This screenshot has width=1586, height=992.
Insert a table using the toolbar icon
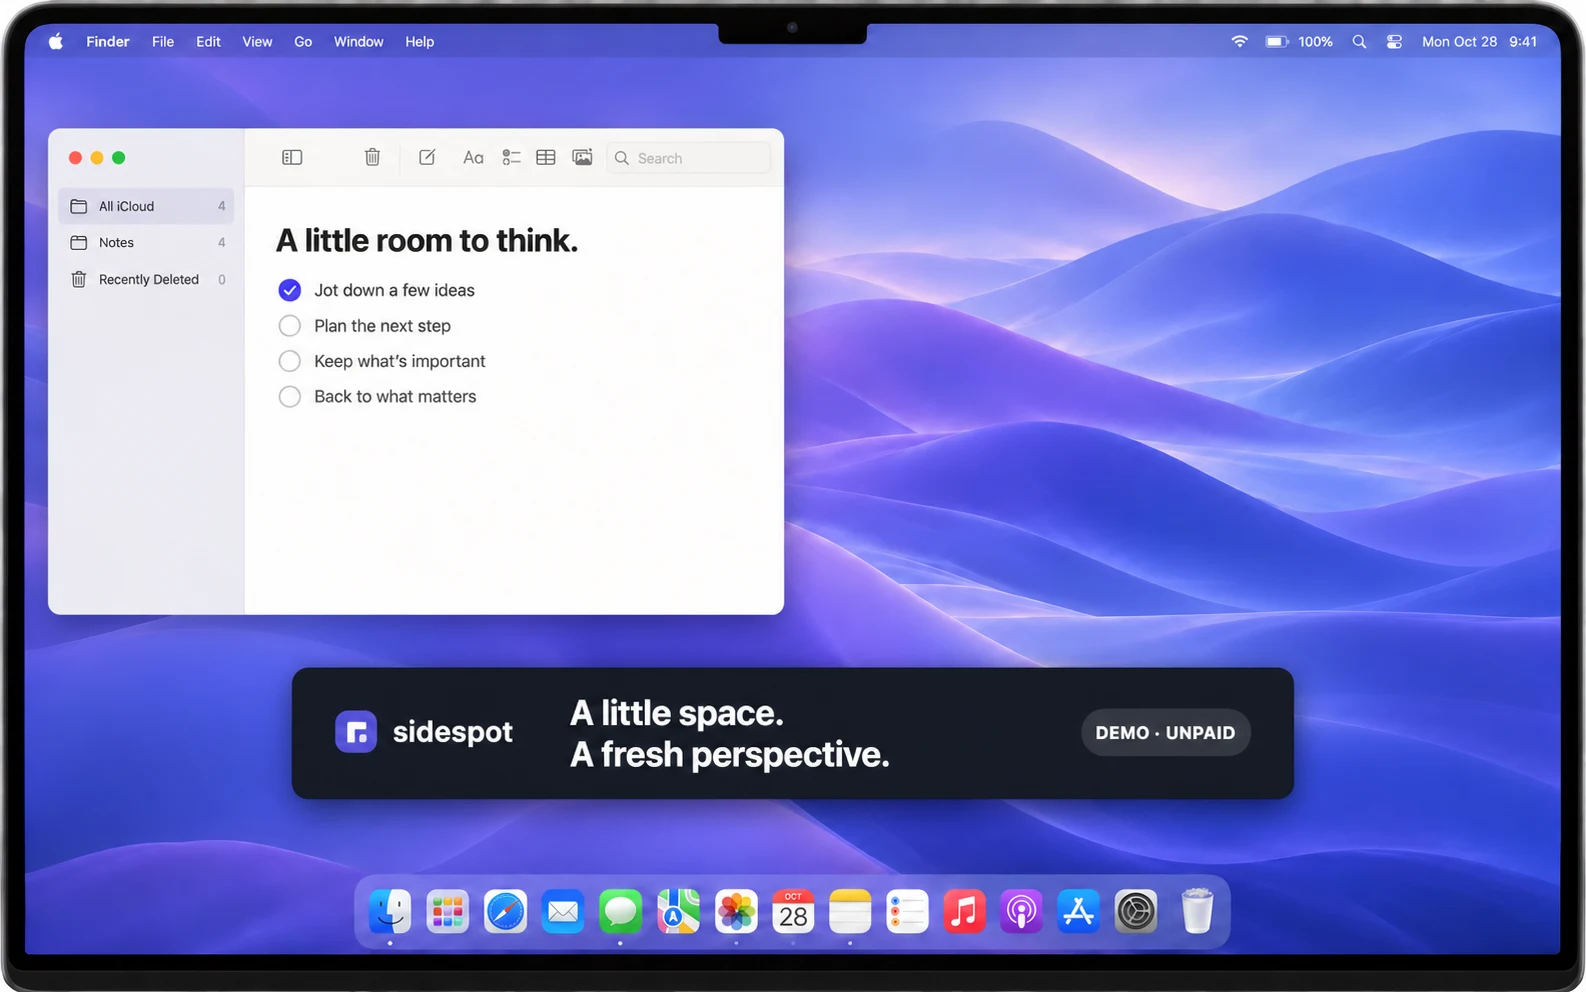[x=546, y=157]
